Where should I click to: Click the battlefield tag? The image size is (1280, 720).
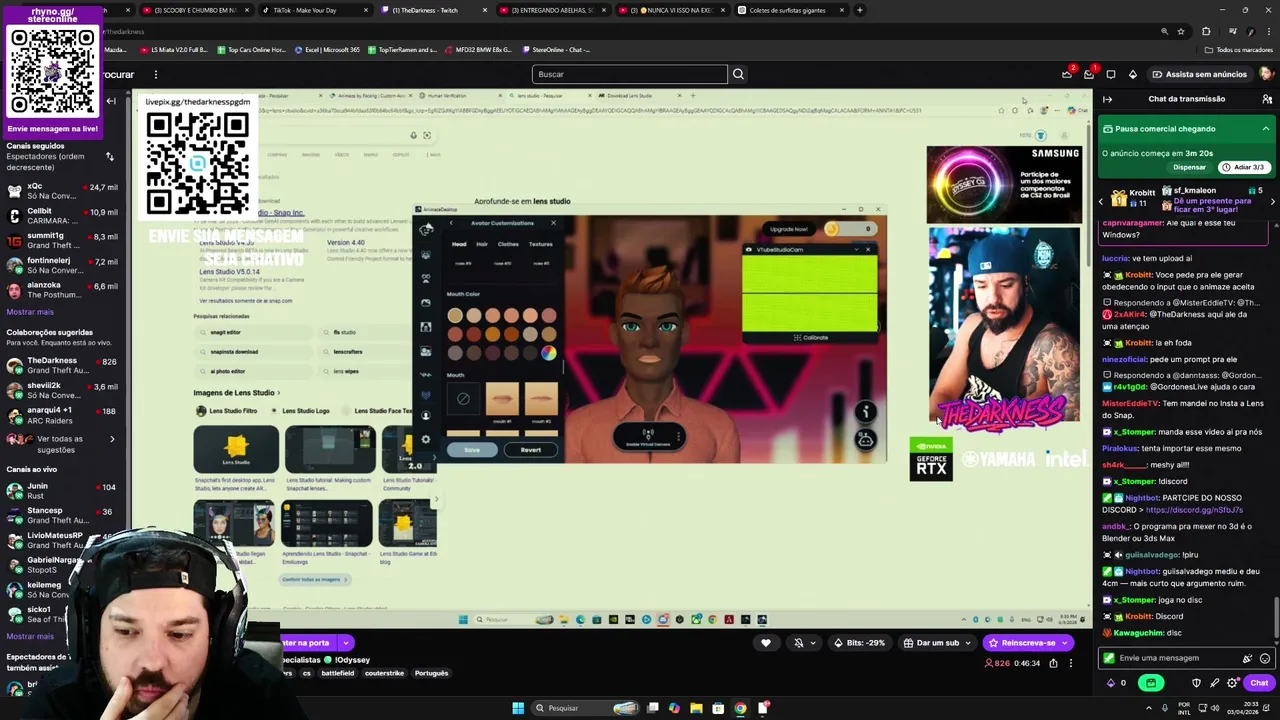tap(337, 673)
